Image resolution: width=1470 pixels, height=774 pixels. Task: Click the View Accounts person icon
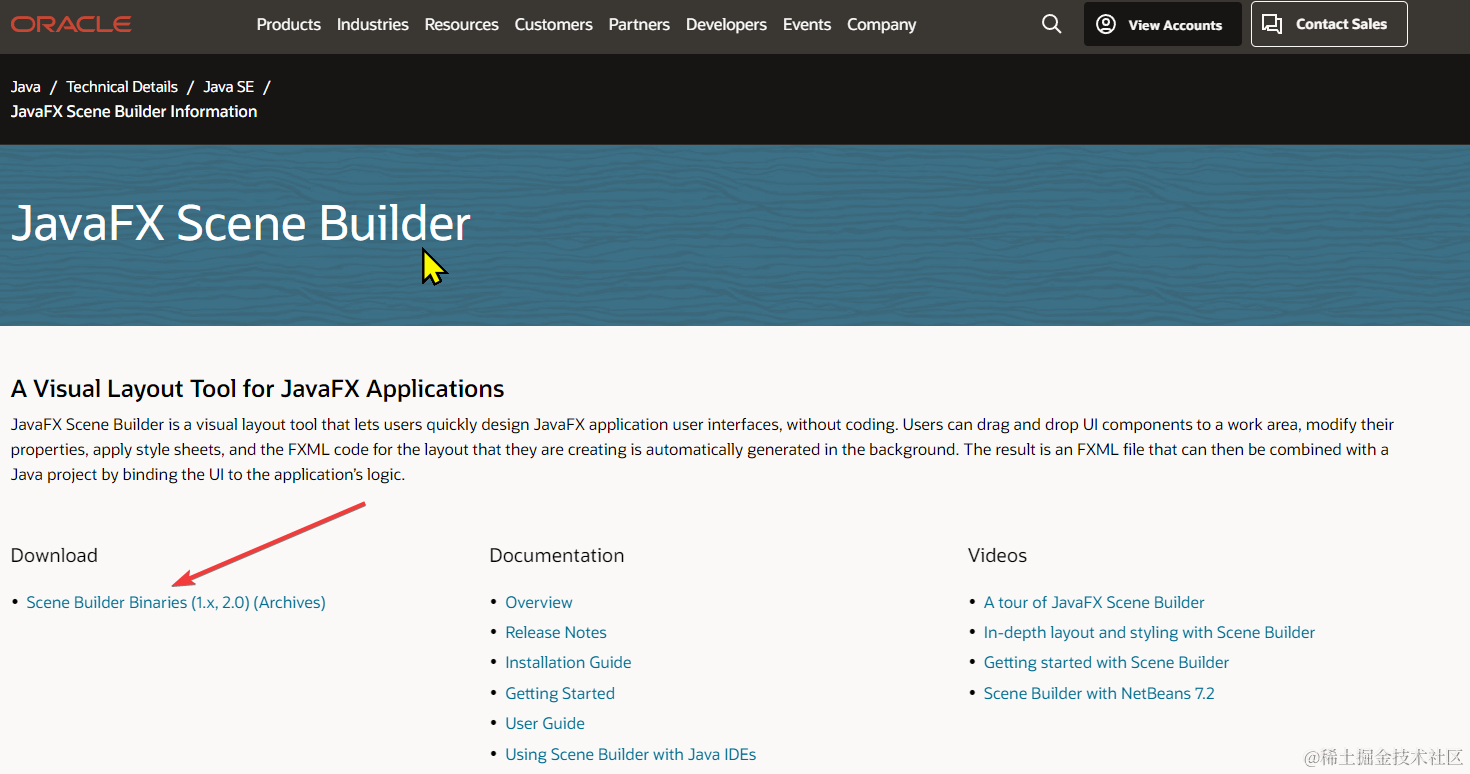[1106, 23]
